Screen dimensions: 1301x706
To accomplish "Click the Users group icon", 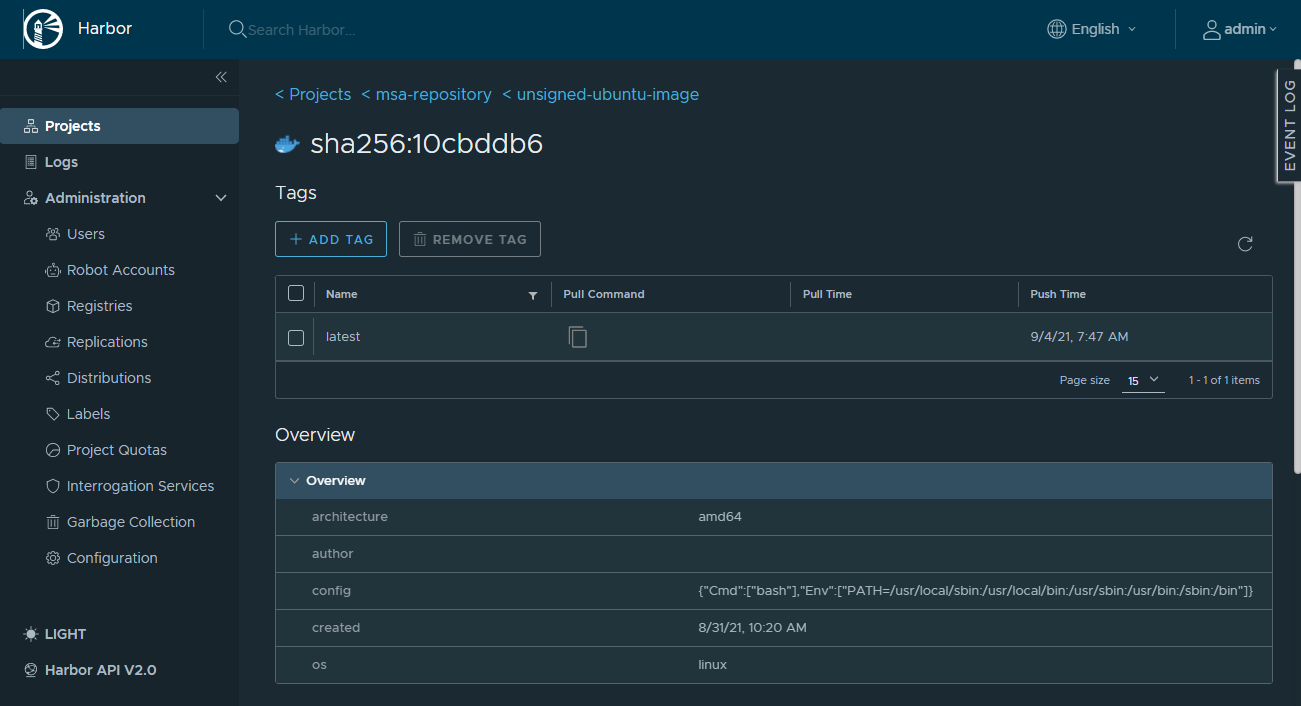I will (53, 234).
